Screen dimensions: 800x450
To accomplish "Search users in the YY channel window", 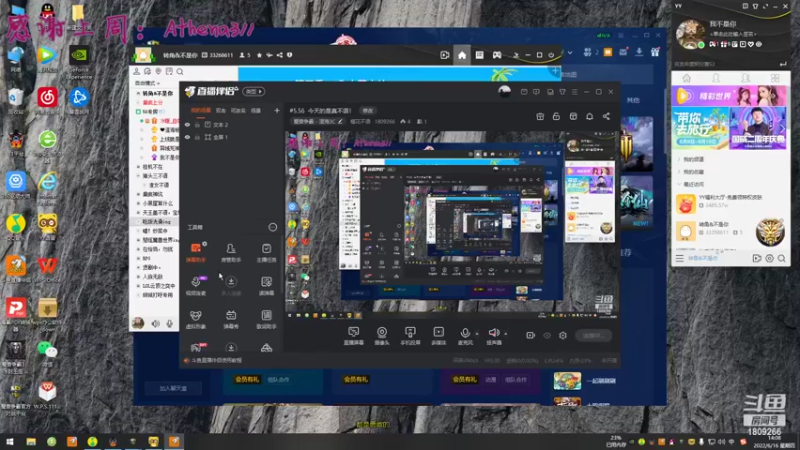I will coord(180,71).
